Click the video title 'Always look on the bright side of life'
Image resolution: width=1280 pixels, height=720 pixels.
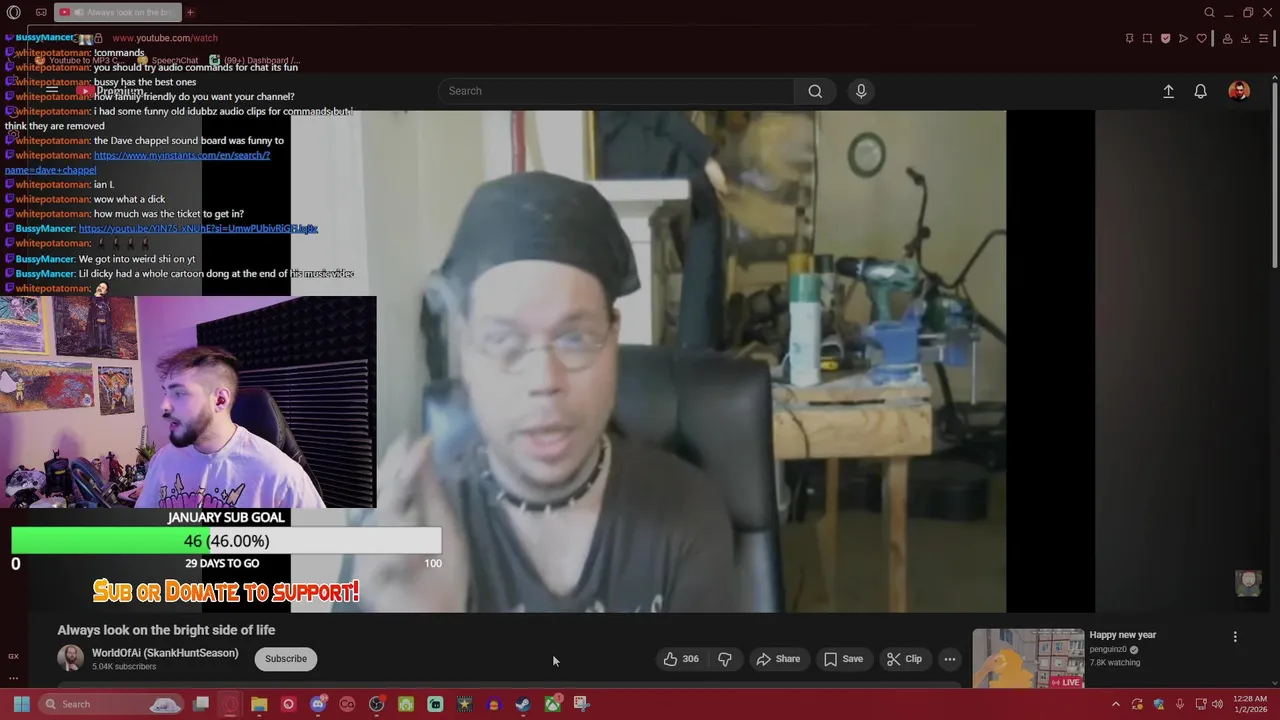tap(166, 630)
